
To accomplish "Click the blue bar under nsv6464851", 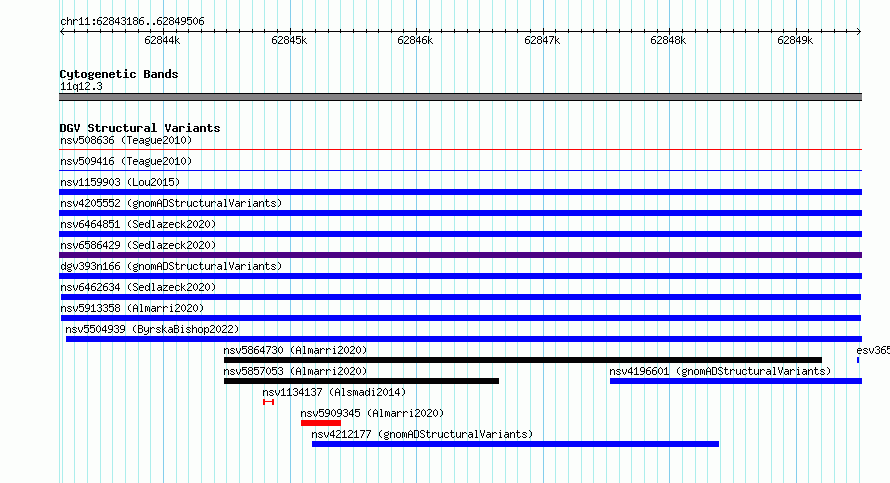I will point(460,234).
